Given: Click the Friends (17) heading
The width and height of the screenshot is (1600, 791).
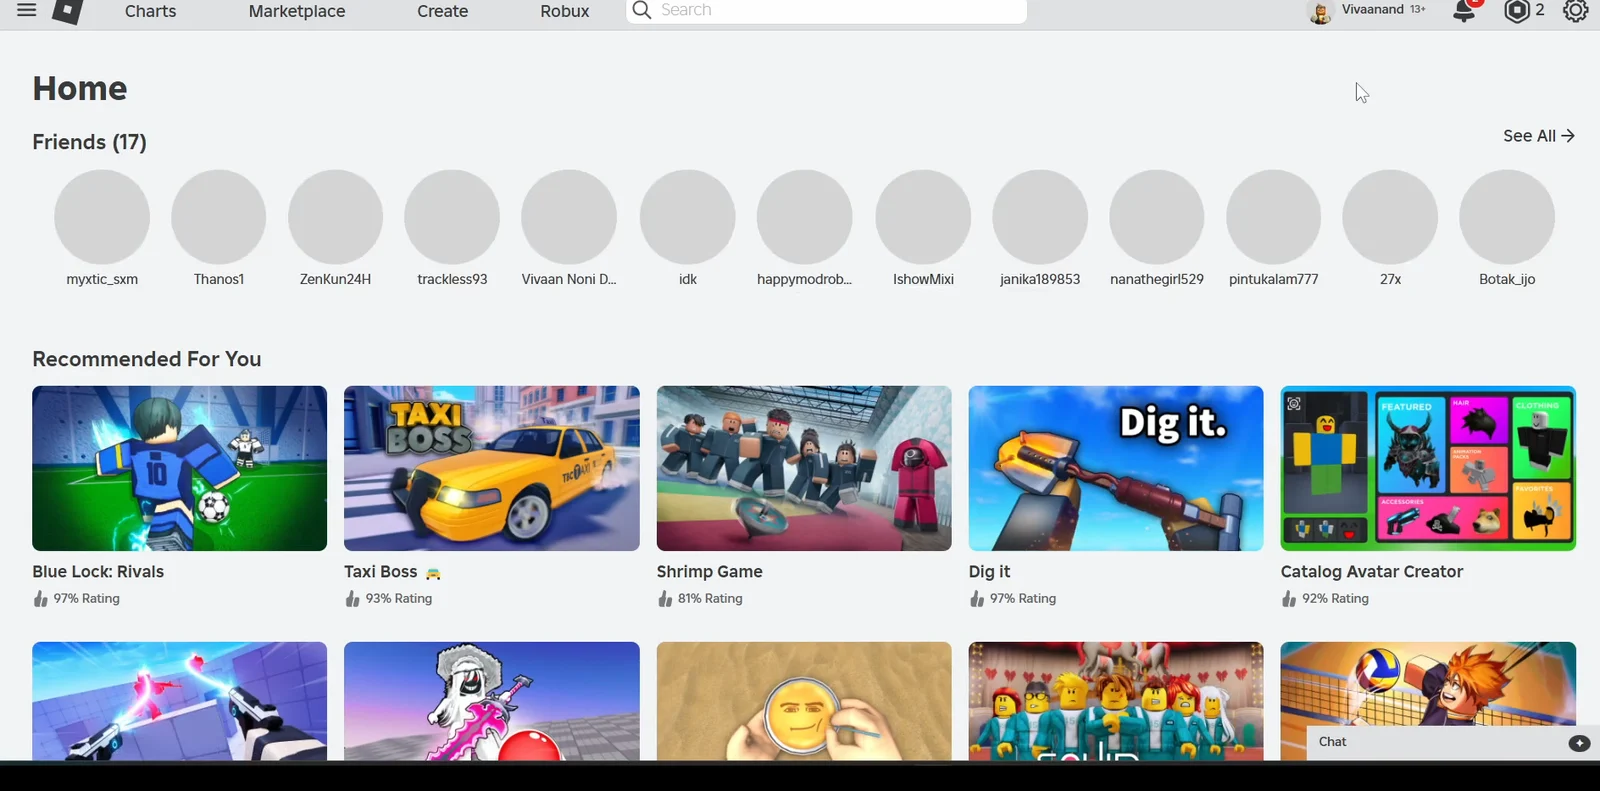Looking at the screenshot, I should (x=89, y=142).
